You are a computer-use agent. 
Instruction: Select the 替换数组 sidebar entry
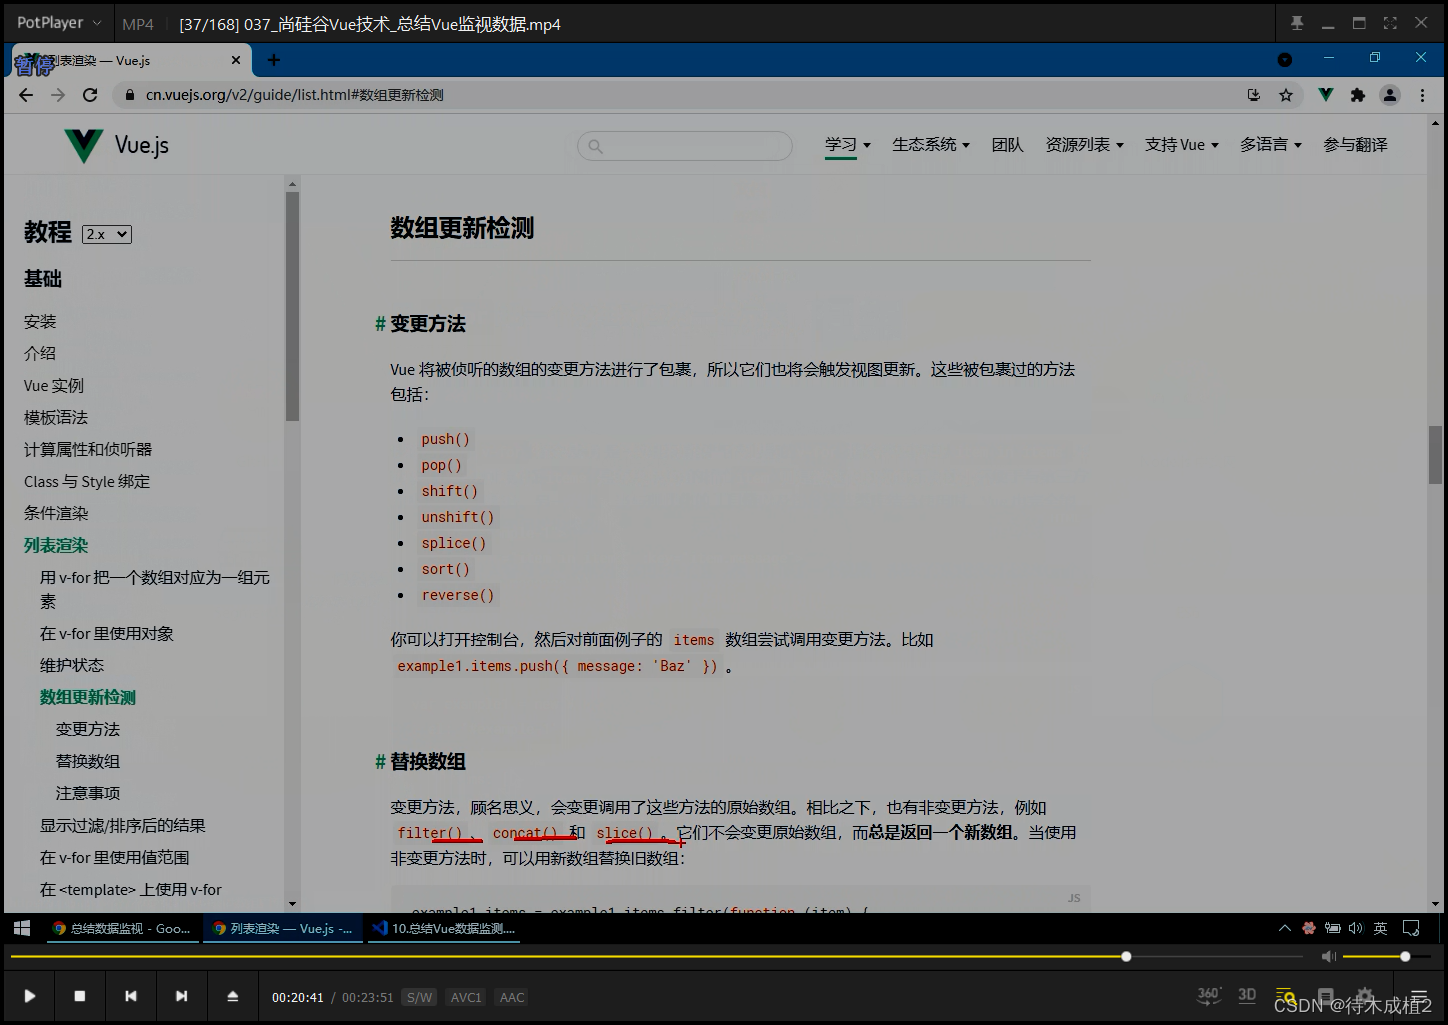88,762
